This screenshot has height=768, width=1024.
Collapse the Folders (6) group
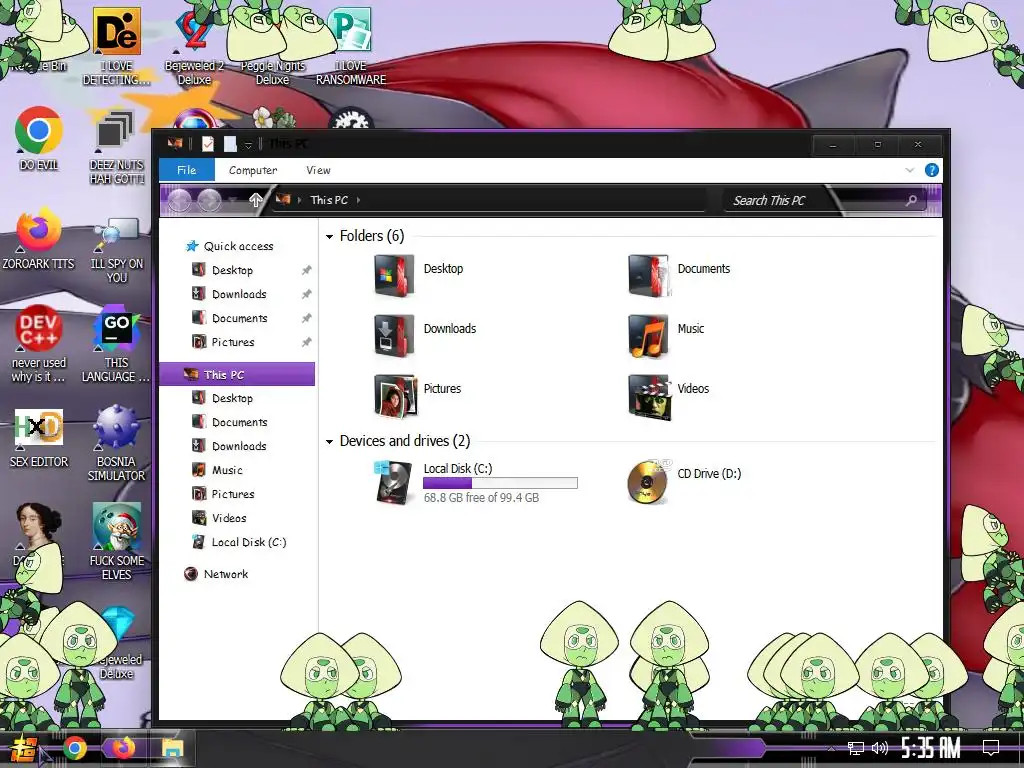(x=330, y=236)
